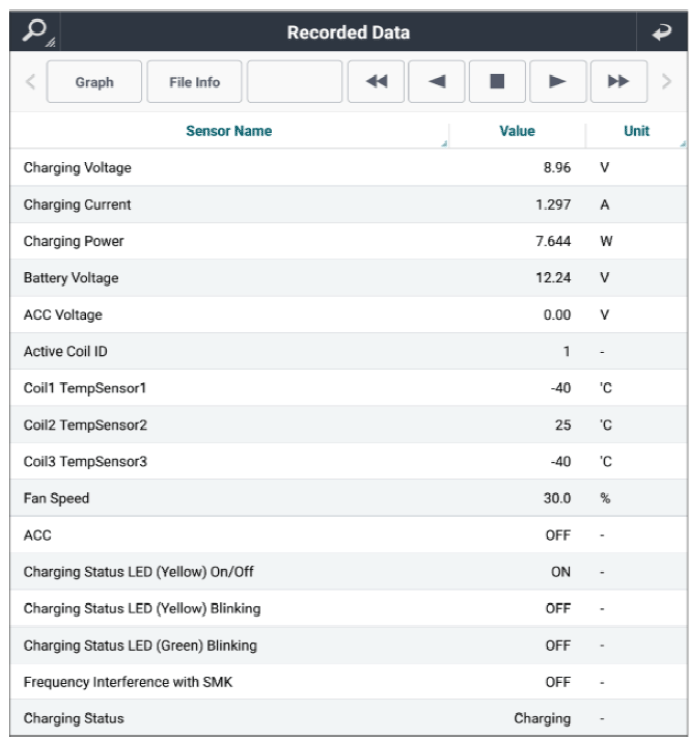This screenshot has height=746, width=699.
Task: Click the 0.00 ACC voltage value
Action: pyautogui.click(x=557, y=314)
